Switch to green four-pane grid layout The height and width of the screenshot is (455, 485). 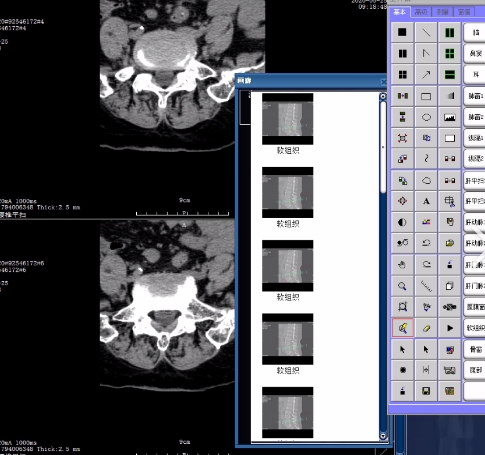(x=450, y=53)
